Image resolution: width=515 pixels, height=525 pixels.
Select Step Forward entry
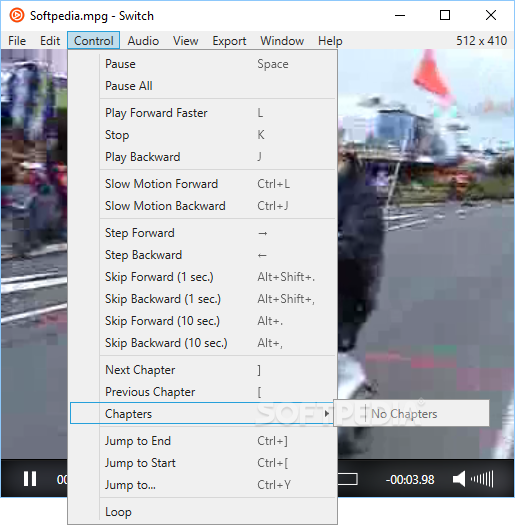coord(203,233)
